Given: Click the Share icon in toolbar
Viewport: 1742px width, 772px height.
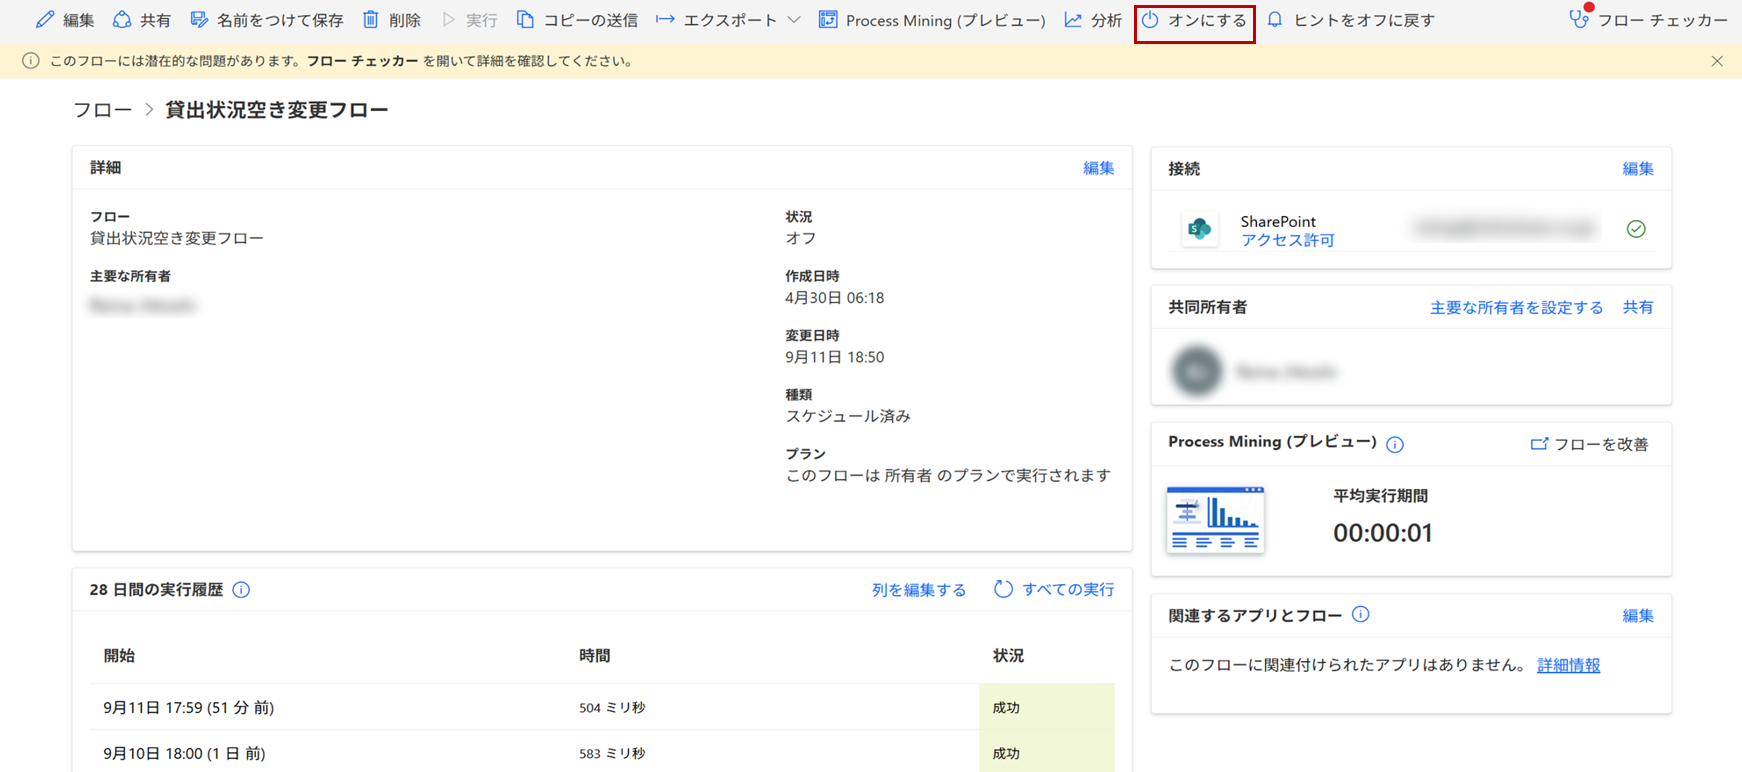Looking at the screenshot, I should click(122, 20).
